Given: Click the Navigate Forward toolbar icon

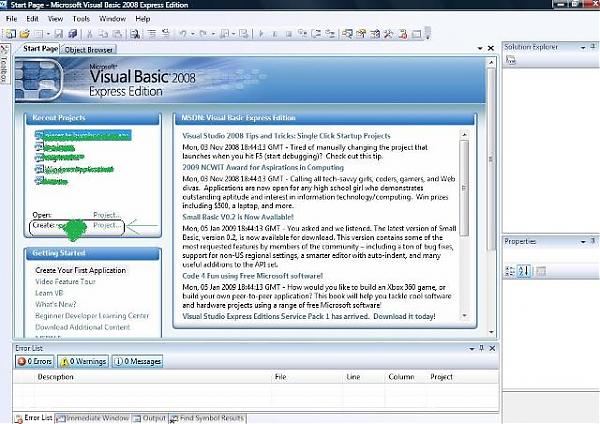Looking at the screenshot, I should pyautogui.click(x=244, y=34).
